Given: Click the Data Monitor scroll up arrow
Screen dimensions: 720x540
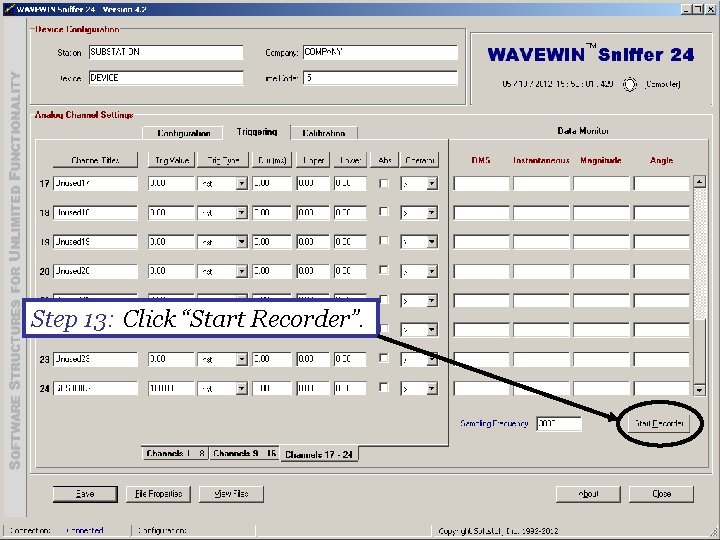Looking at the screenshot, I should (x=699, y=182).
